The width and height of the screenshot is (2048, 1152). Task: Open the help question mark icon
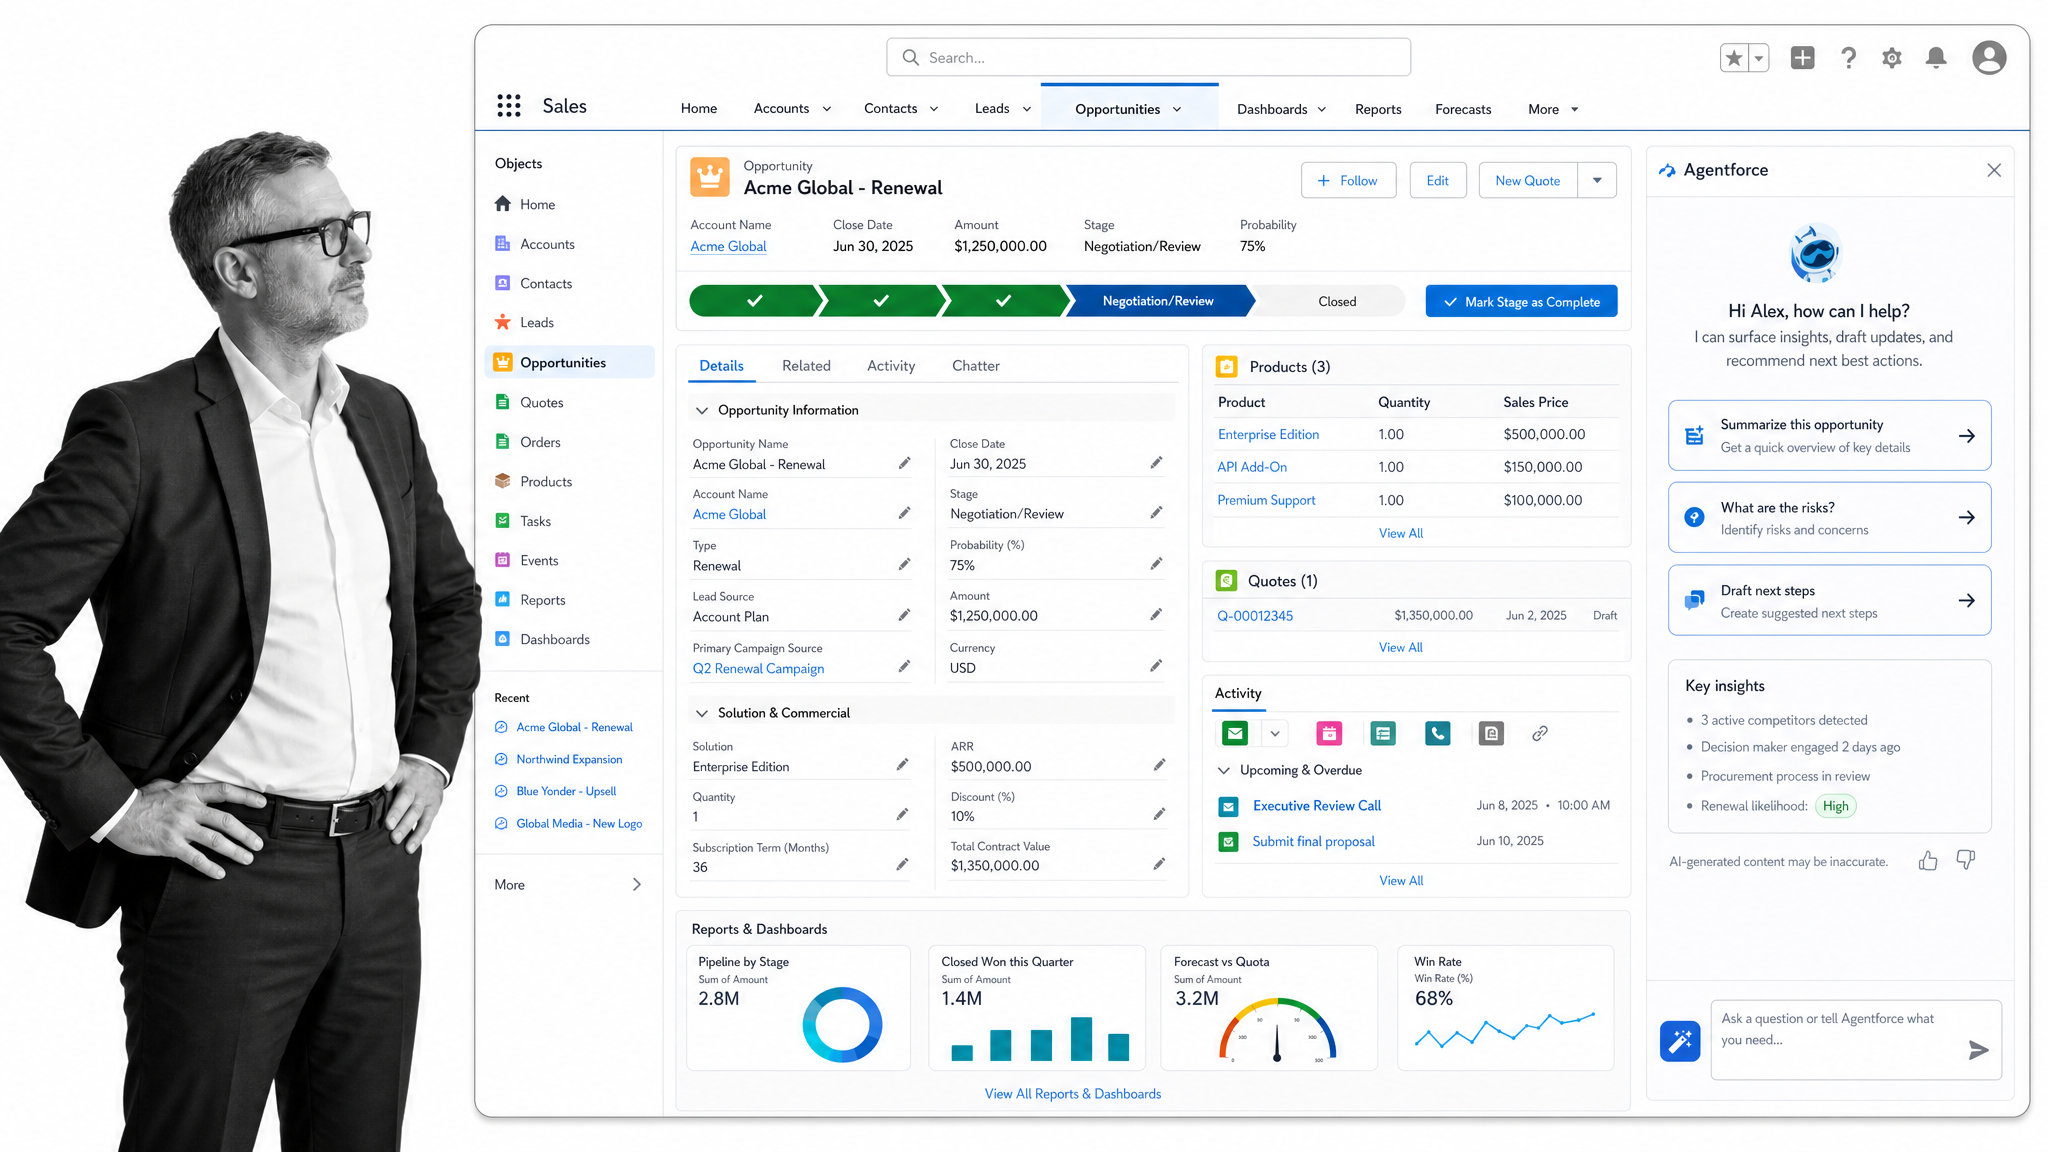pos(1848,58)
